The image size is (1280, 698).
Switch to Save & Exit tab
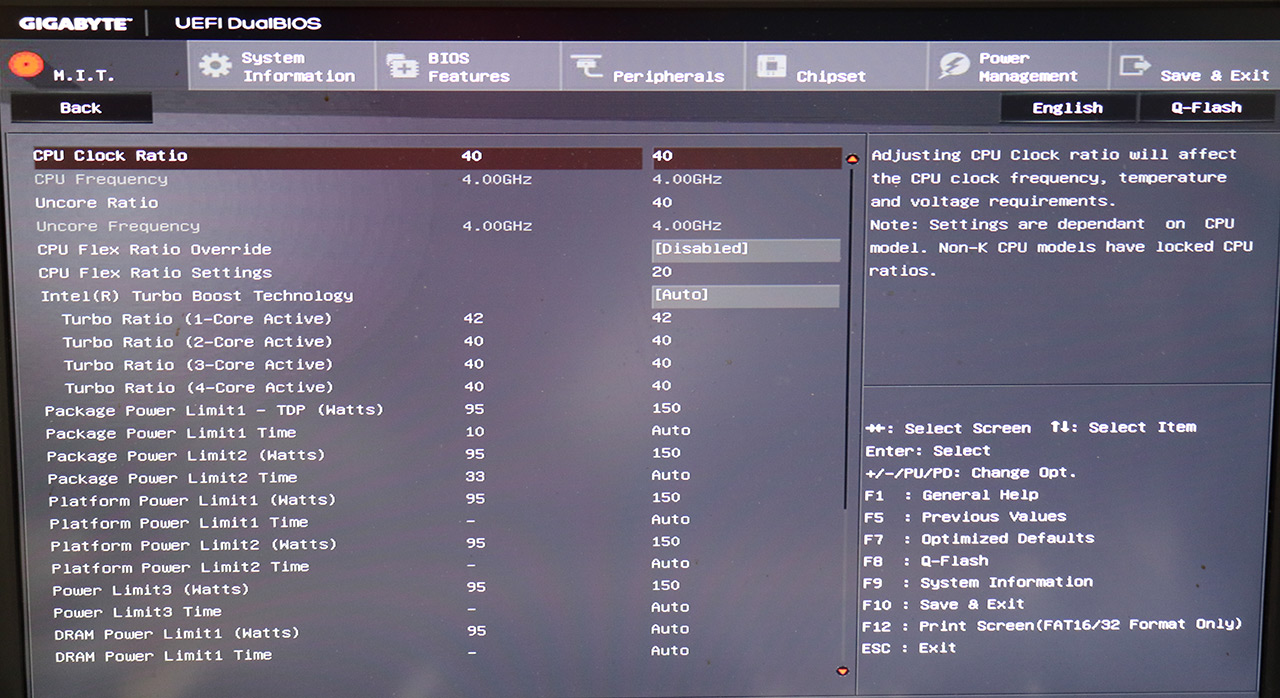coord(1194,67)
